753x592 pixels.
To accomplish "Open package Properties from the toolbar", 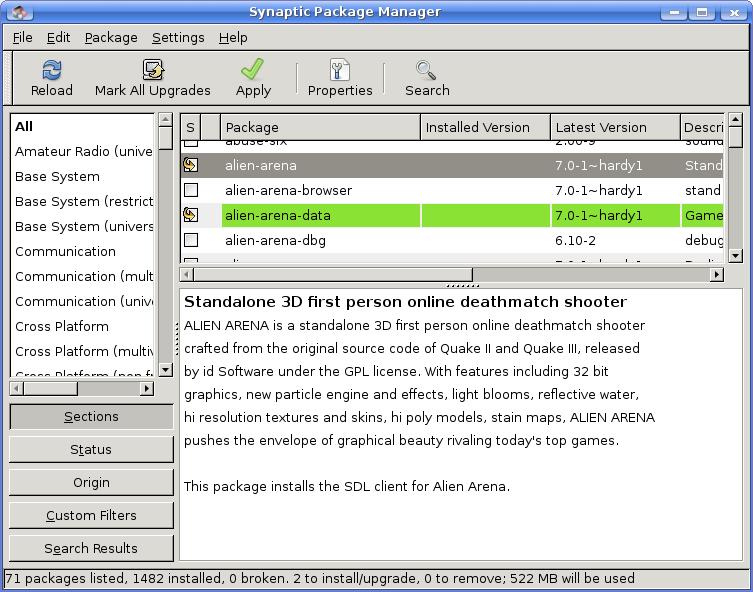I will (x=340, y=71).
